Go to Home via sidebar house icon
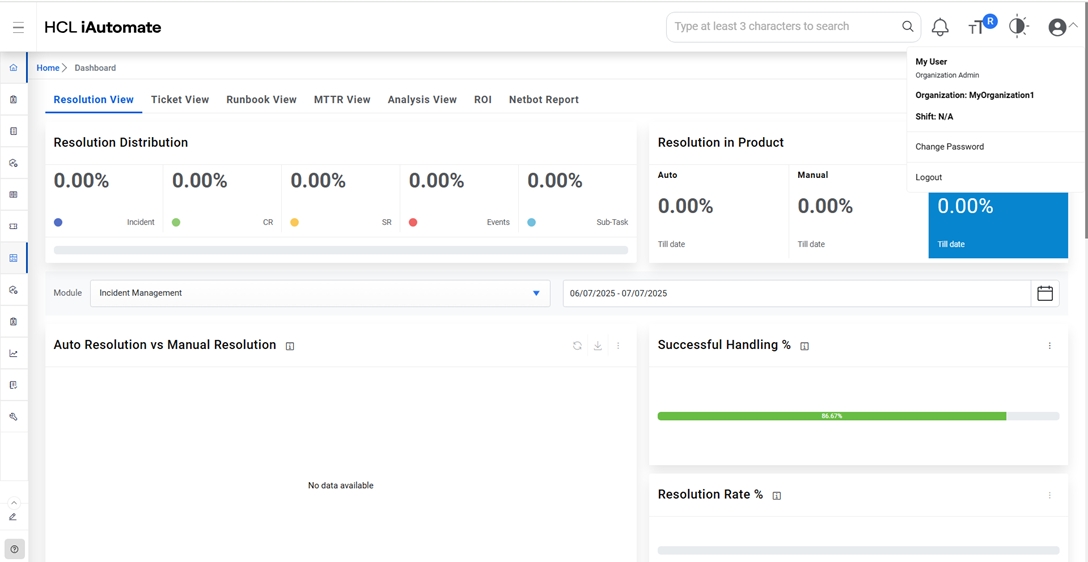Image resolution: width=1088 pixels, height=562 pixels. (13, 68)
